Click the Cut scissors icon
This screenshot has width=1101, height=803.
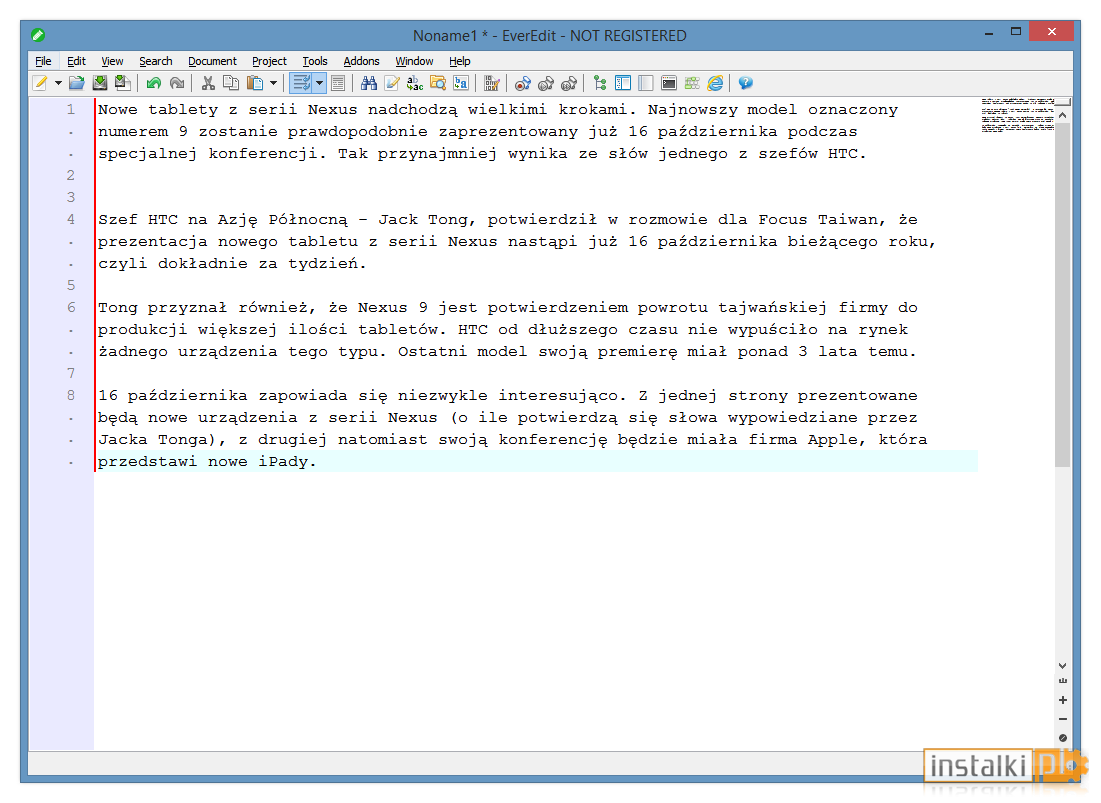point(208,84)
